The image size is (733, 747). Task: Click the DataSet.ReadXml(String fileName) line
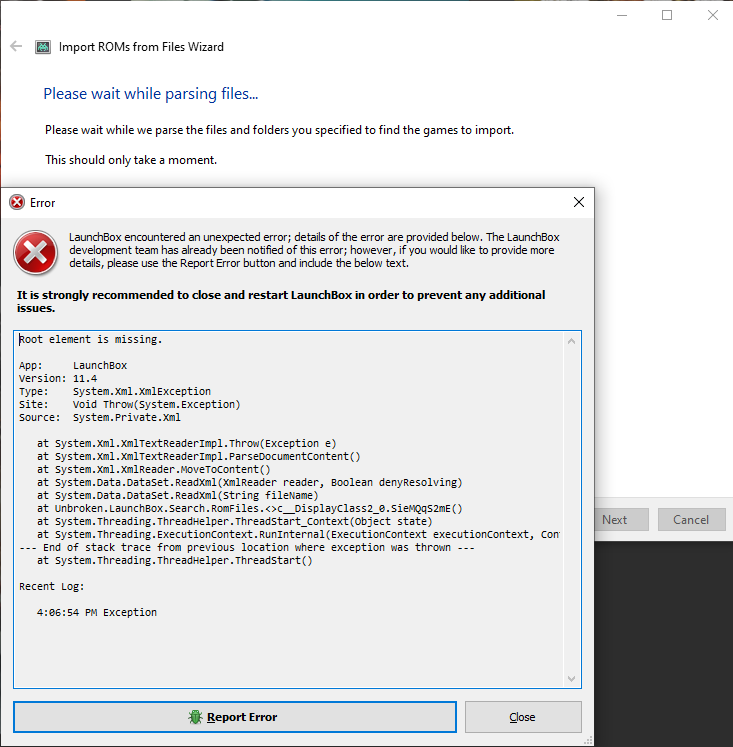[178, 495]
